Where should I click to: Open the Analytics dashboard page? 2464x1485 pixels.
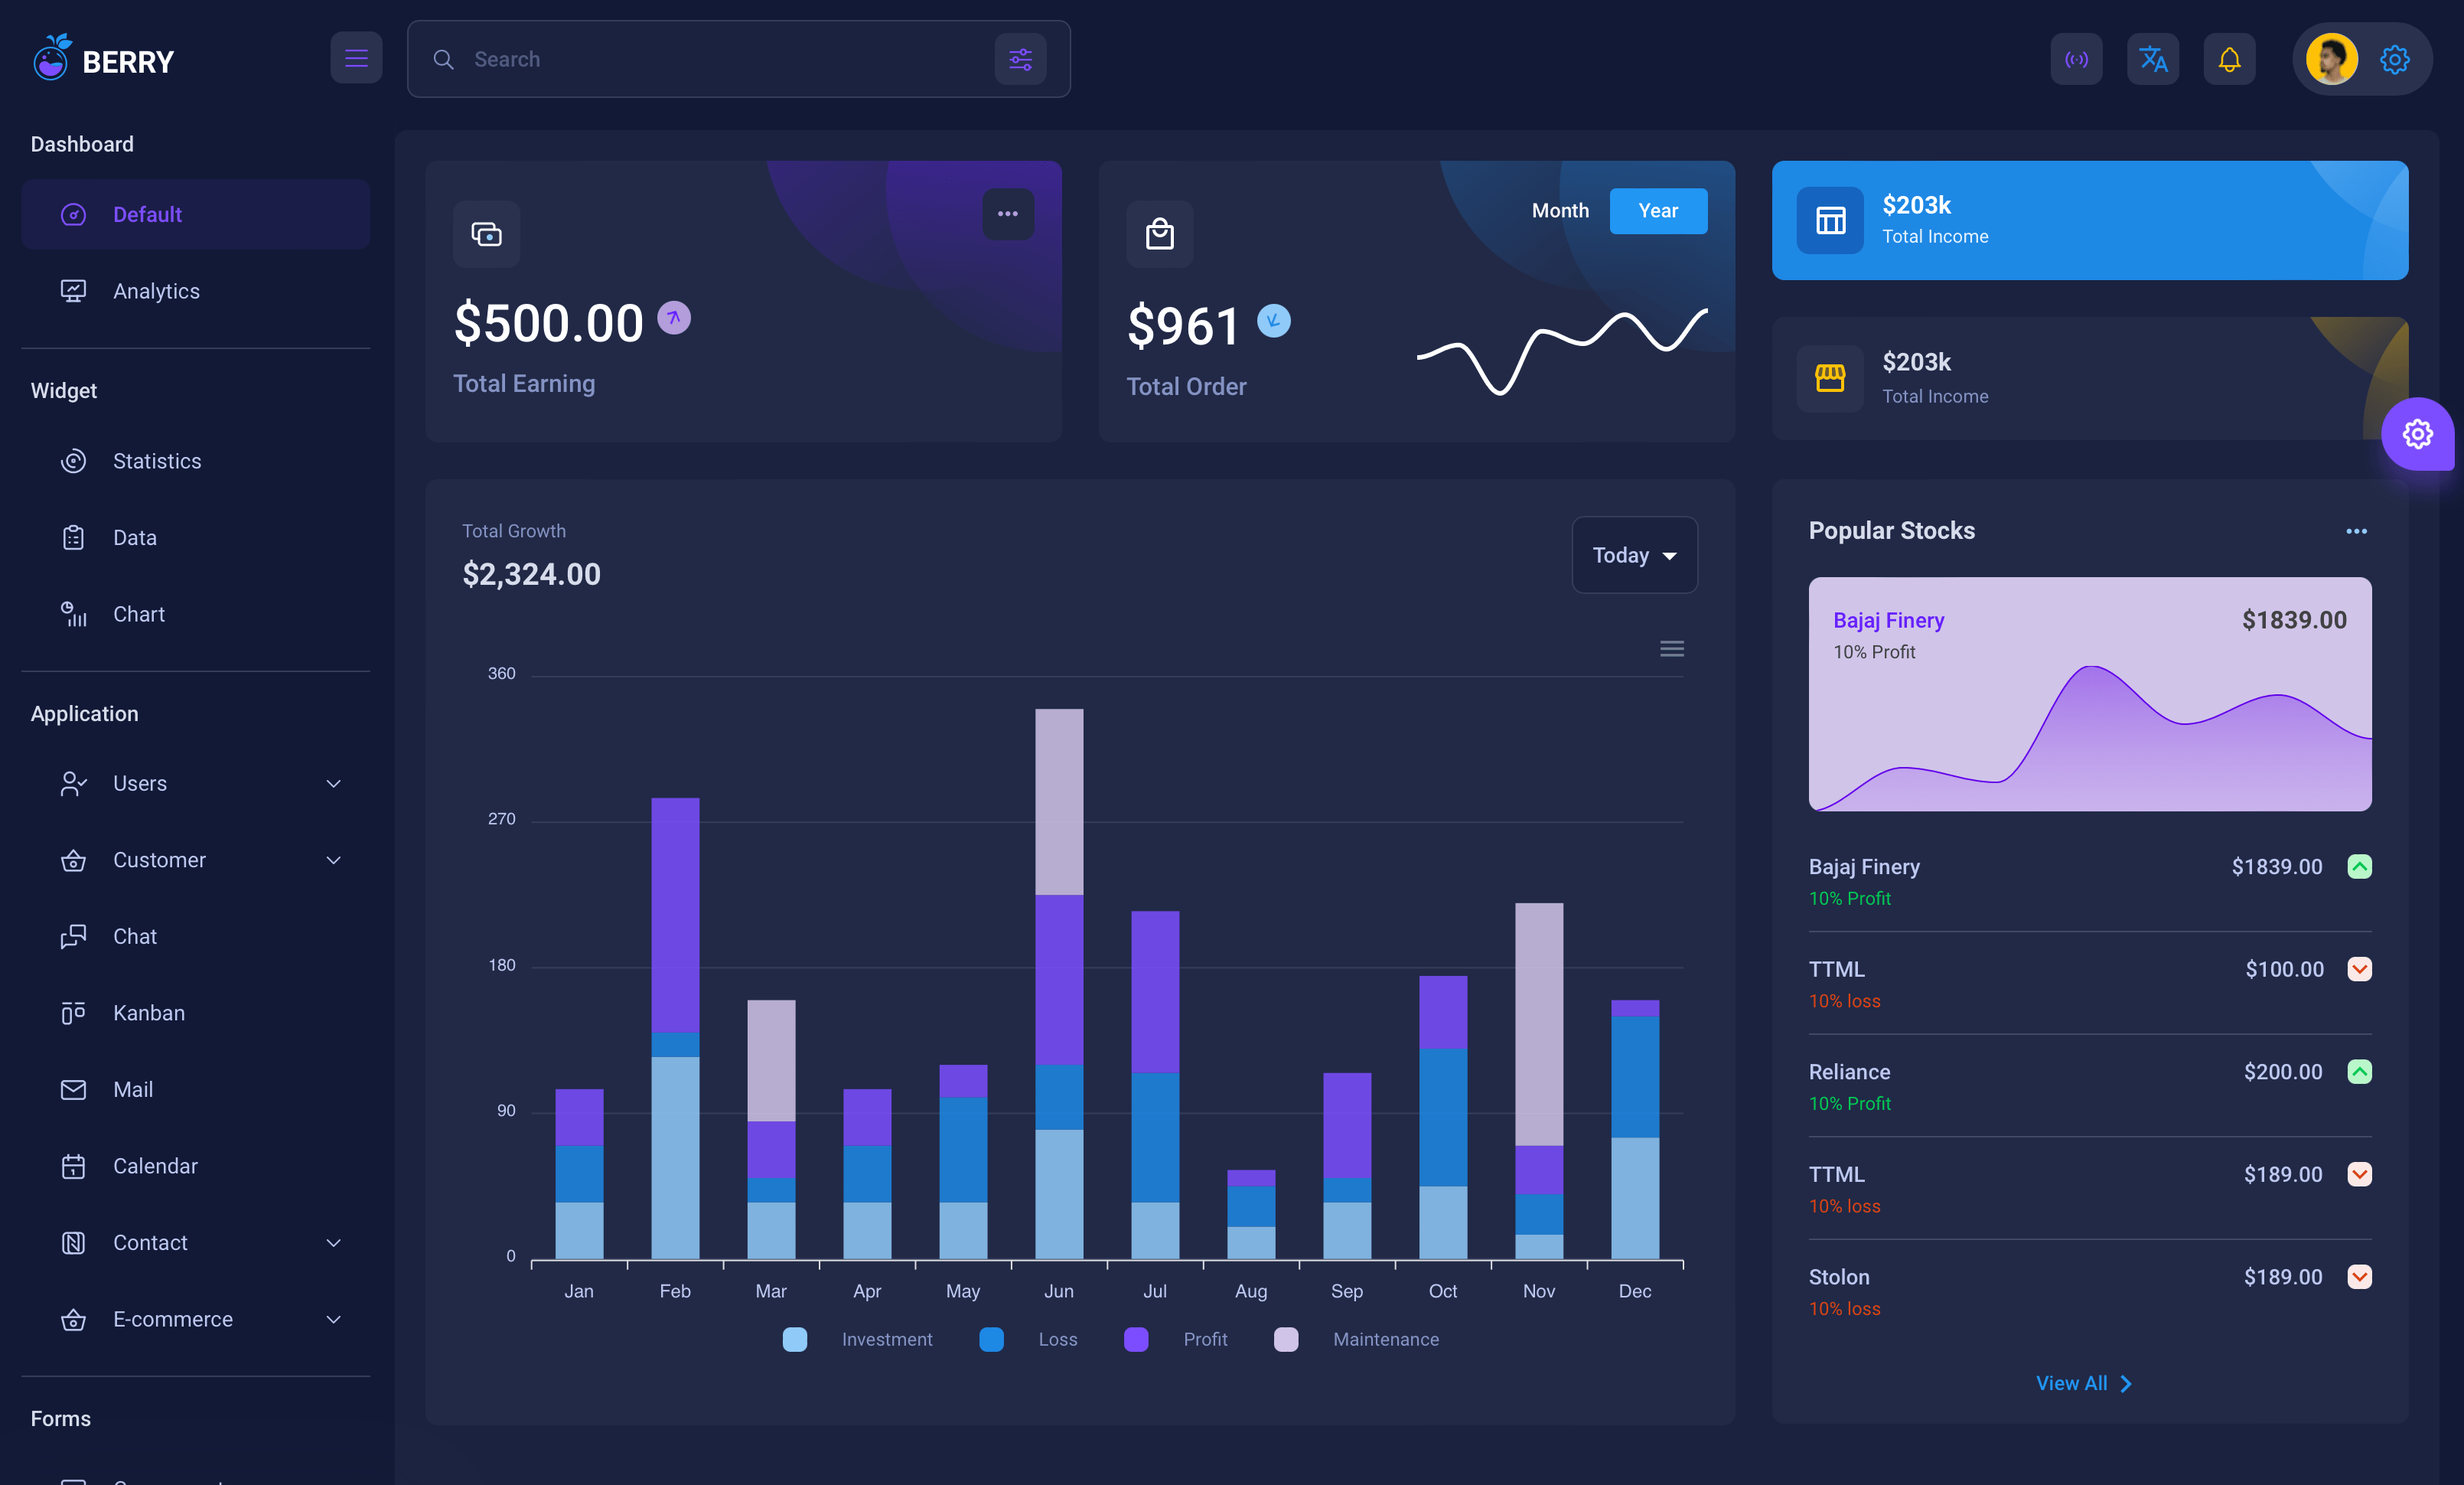pyautogui.click(x=156, y=290)
